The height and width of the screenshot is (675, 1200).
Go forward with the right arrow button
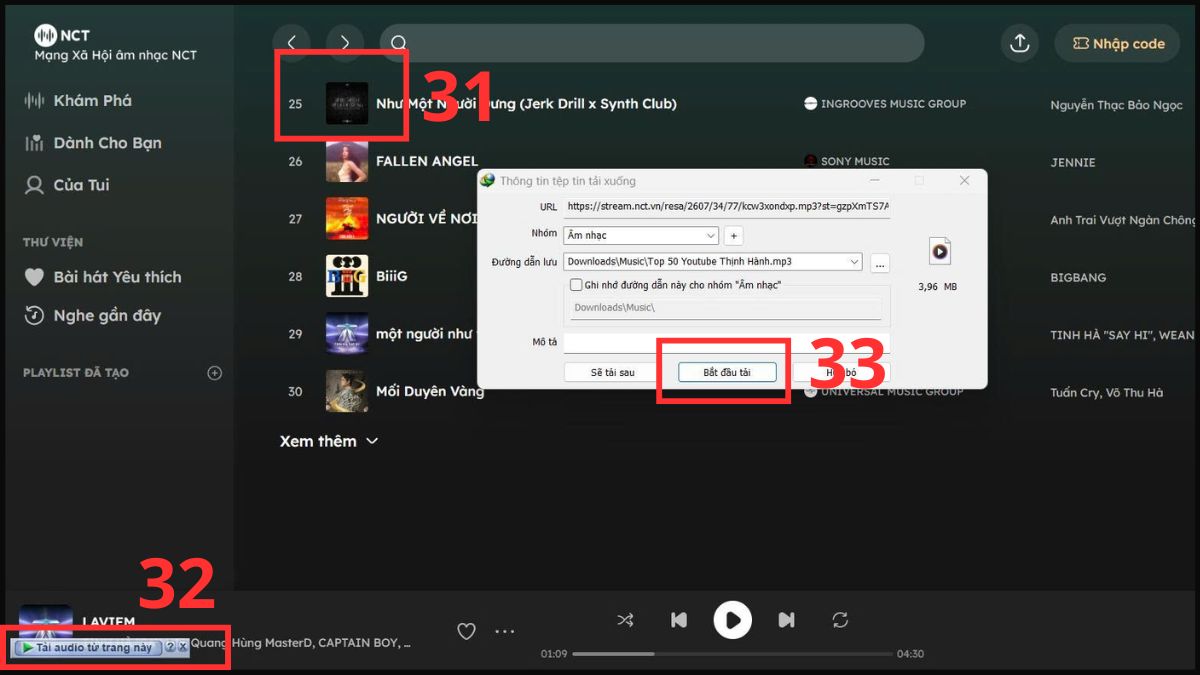click(345, 43)
